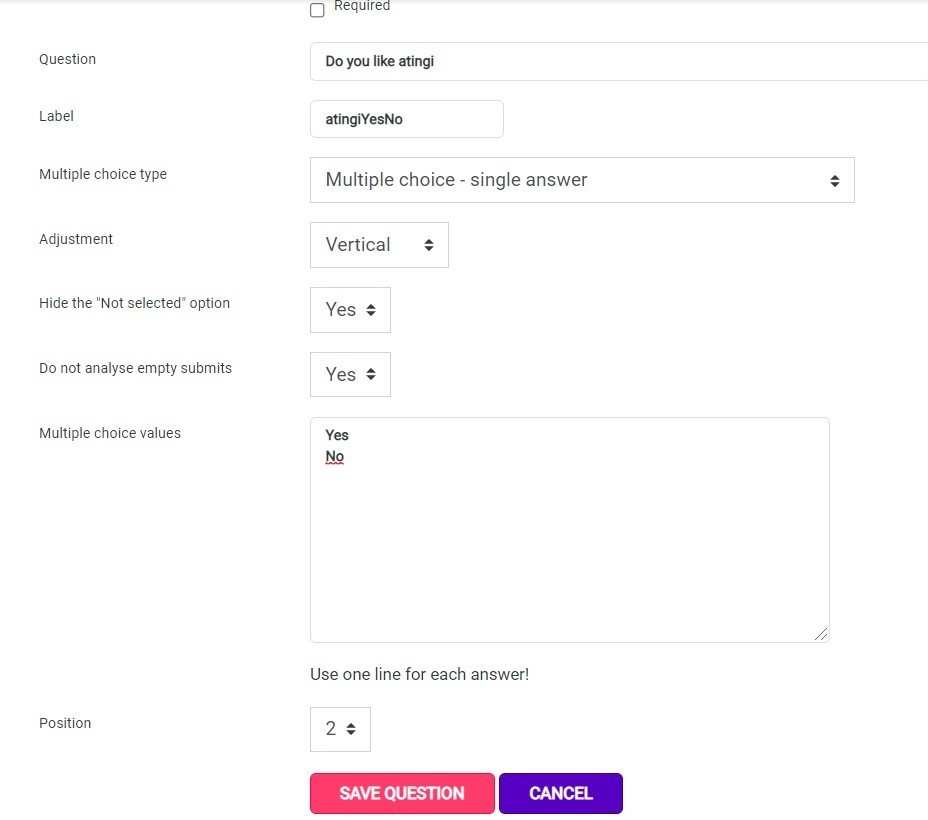The height and width of the screenshot is (820, 928).
Task: Click the "Use one line for each answer!" hint
Action: tap(420, 674)
